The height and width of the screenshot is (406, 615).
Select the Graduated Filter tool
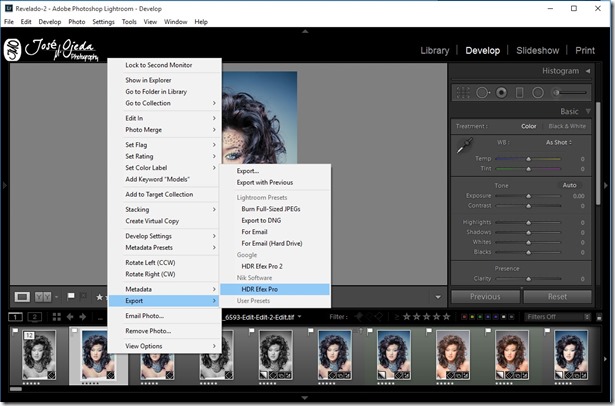click(519, 93)
